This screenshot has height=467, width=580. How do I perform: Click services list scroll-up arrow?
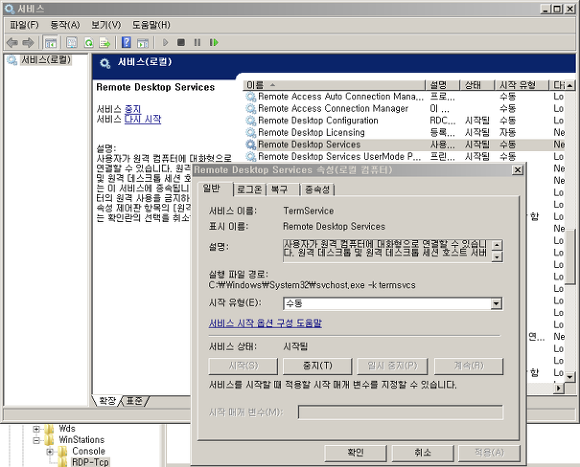[570, 85]
